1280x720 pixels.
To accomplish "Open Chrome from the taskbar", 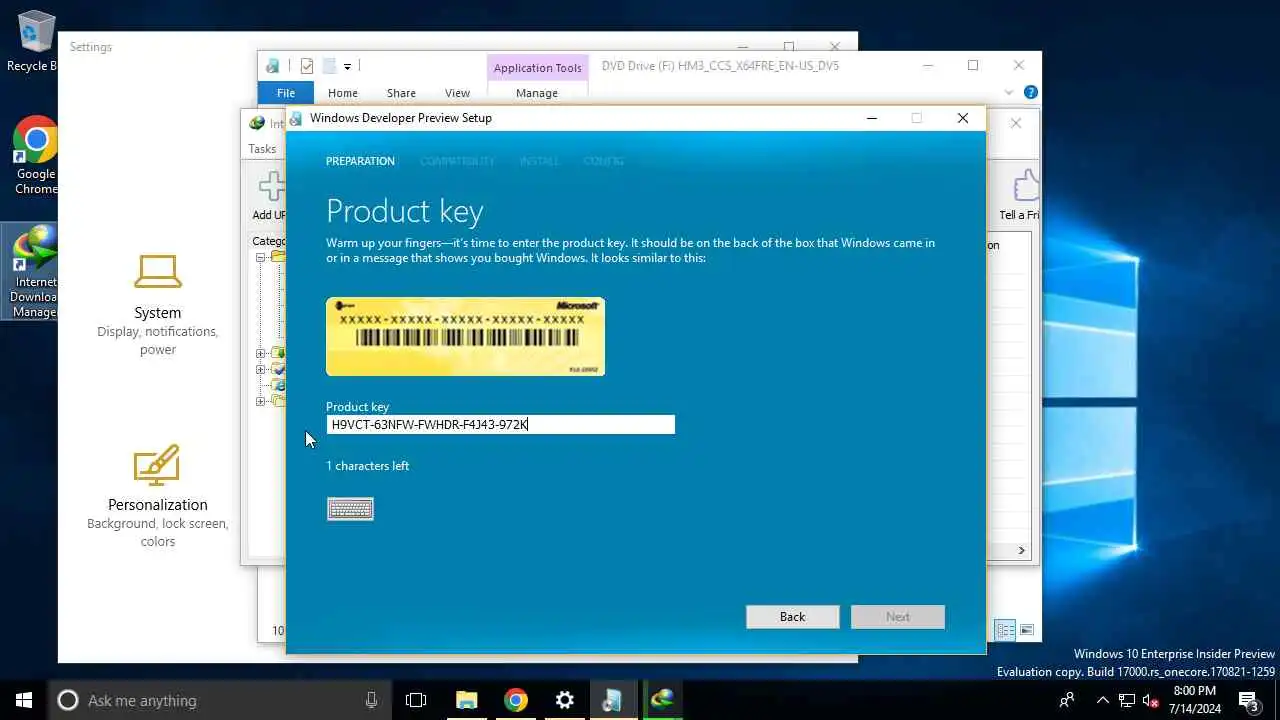I will 516,700.
